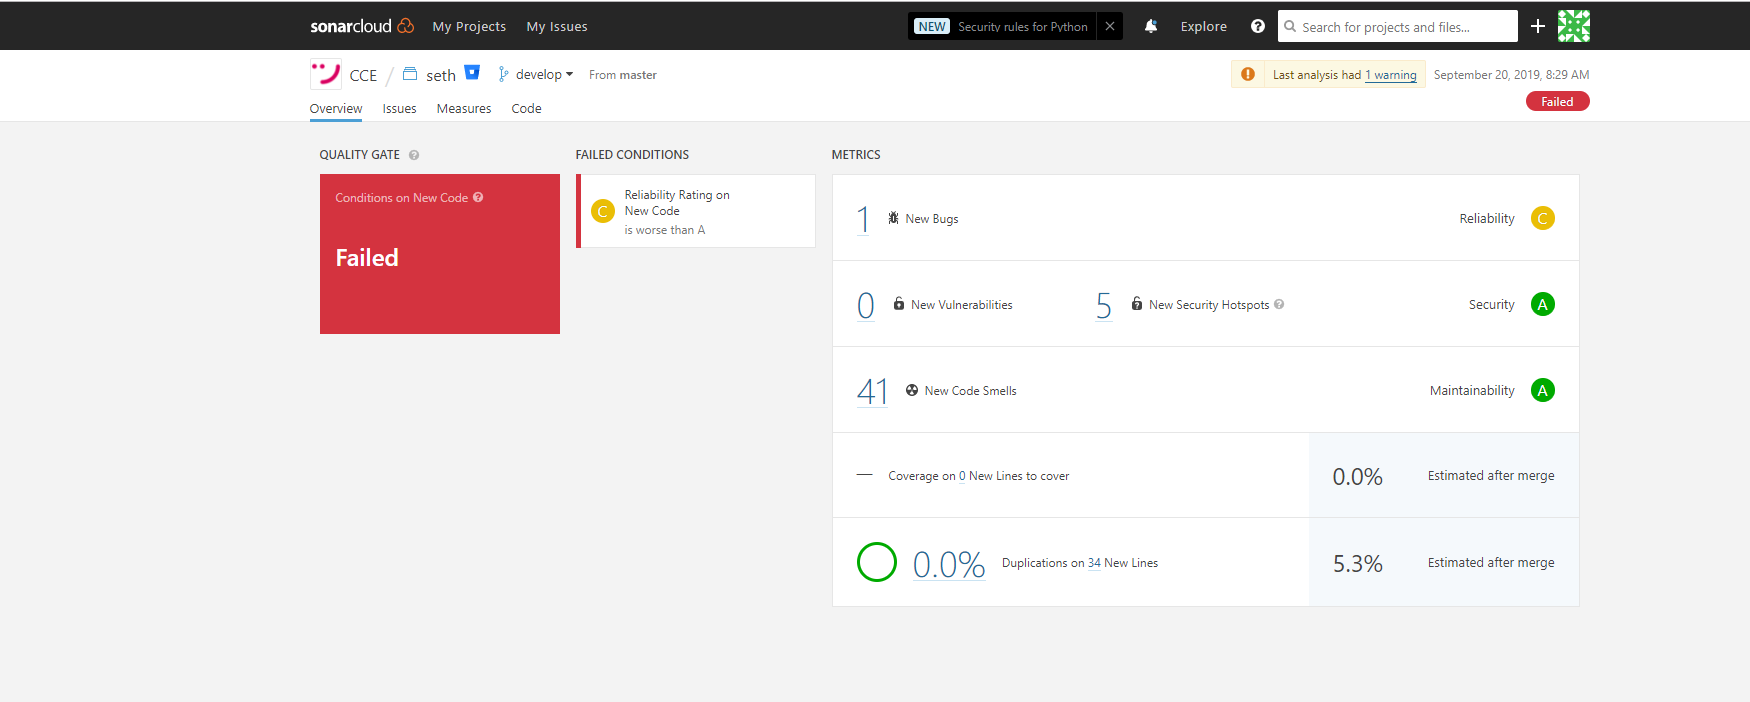The width and height of the screenshot is (1750, 702).
Task: Switch to the Issues tab
Action: tap(399, 108)
